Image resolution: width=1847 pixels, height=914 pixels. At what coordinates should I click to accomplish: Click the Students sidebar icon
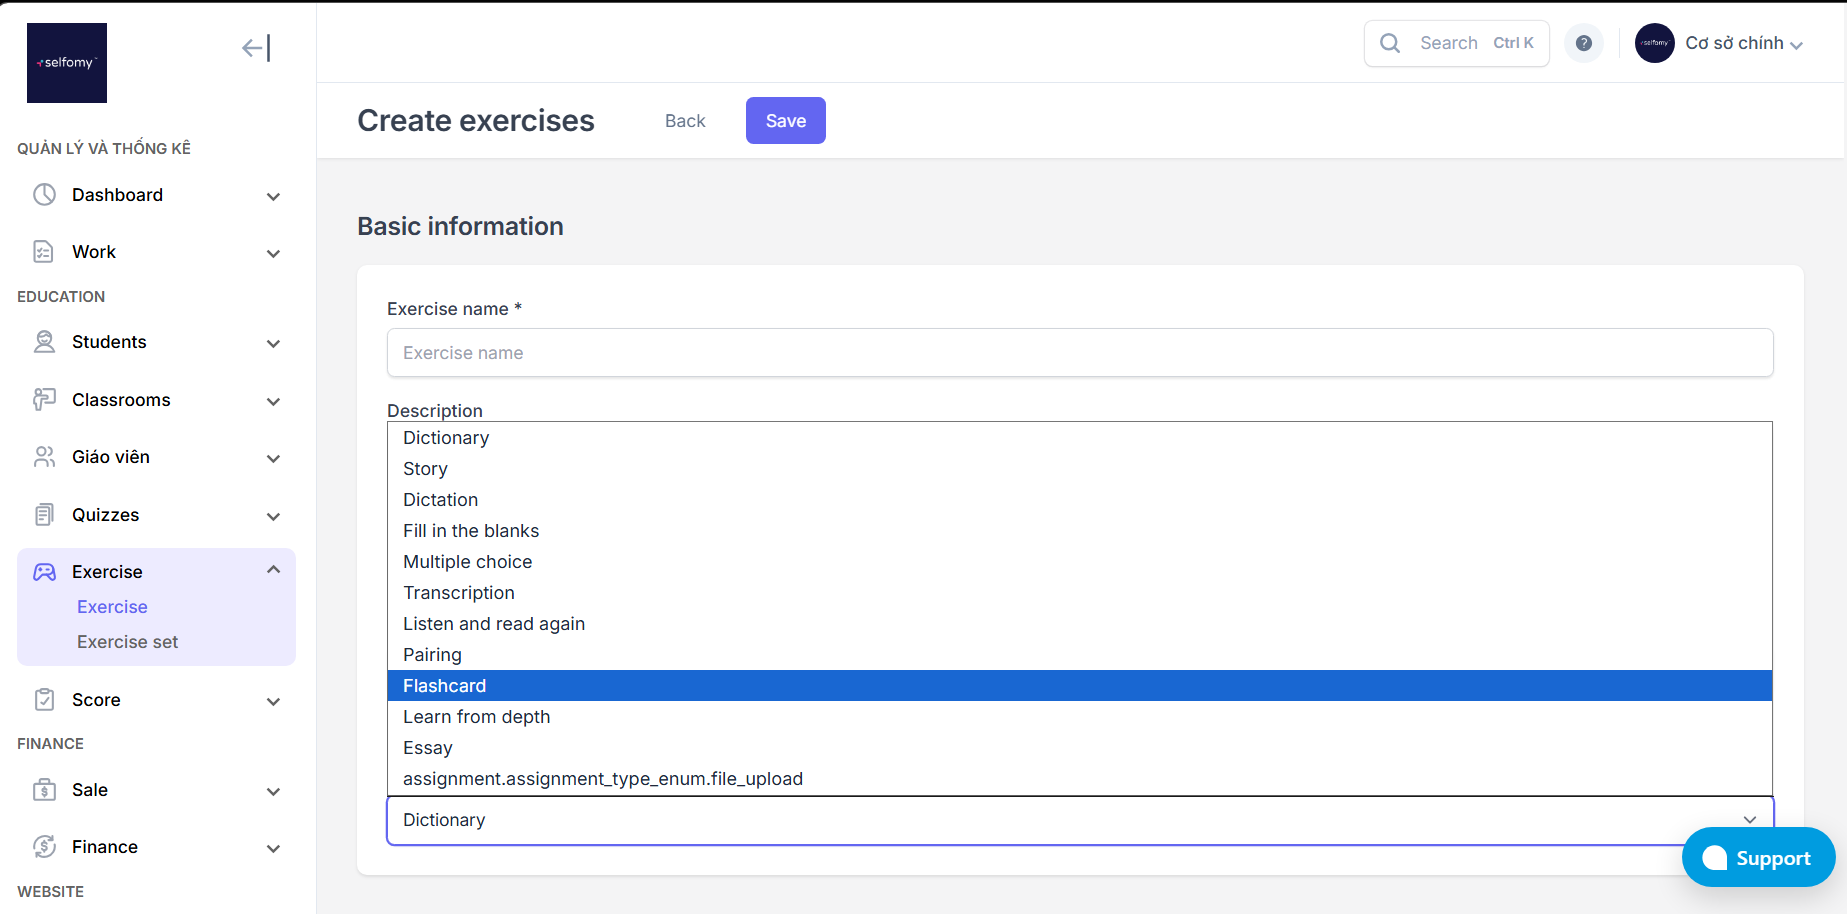(44, 342)
